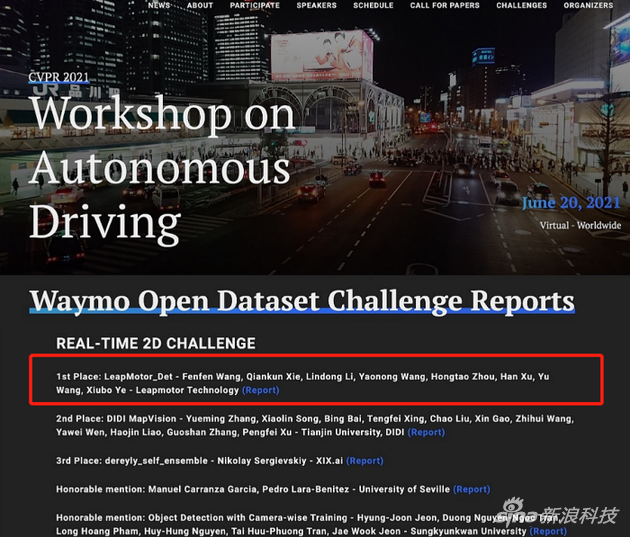Select the SCHEDULE menu item

(x=373, y=5)
